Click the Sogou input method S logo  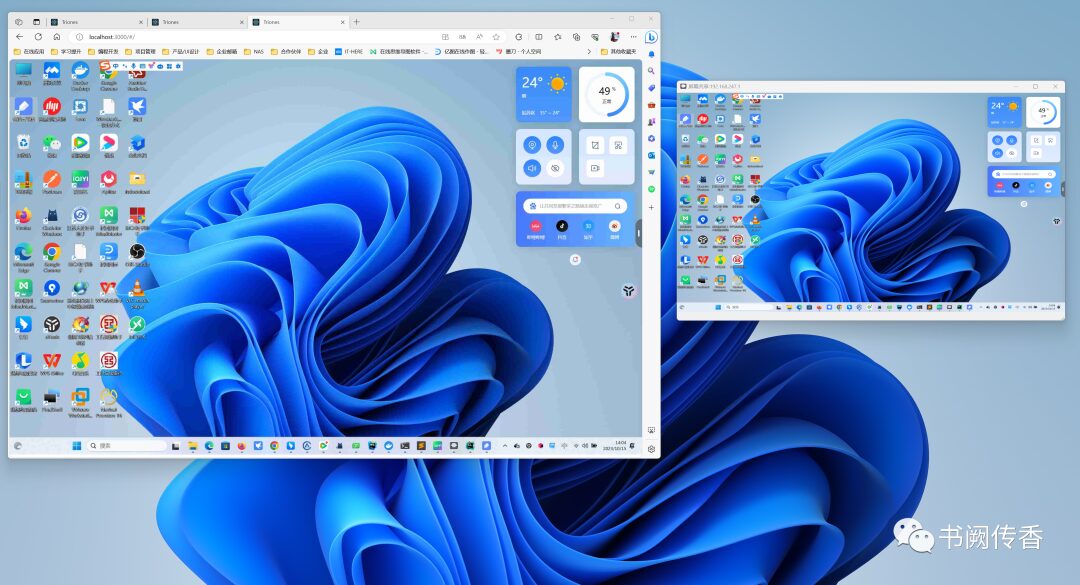pyautogui.click(x=105, y=66)
